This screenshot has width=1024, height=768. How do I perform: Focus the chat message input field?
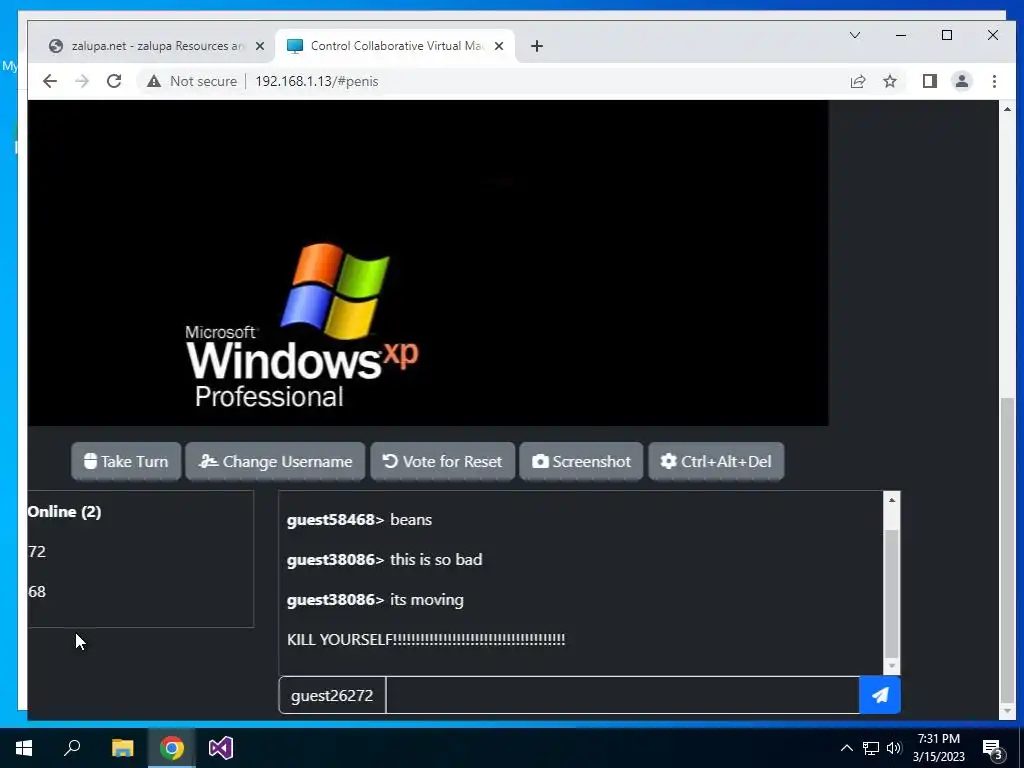coord(622,695)
